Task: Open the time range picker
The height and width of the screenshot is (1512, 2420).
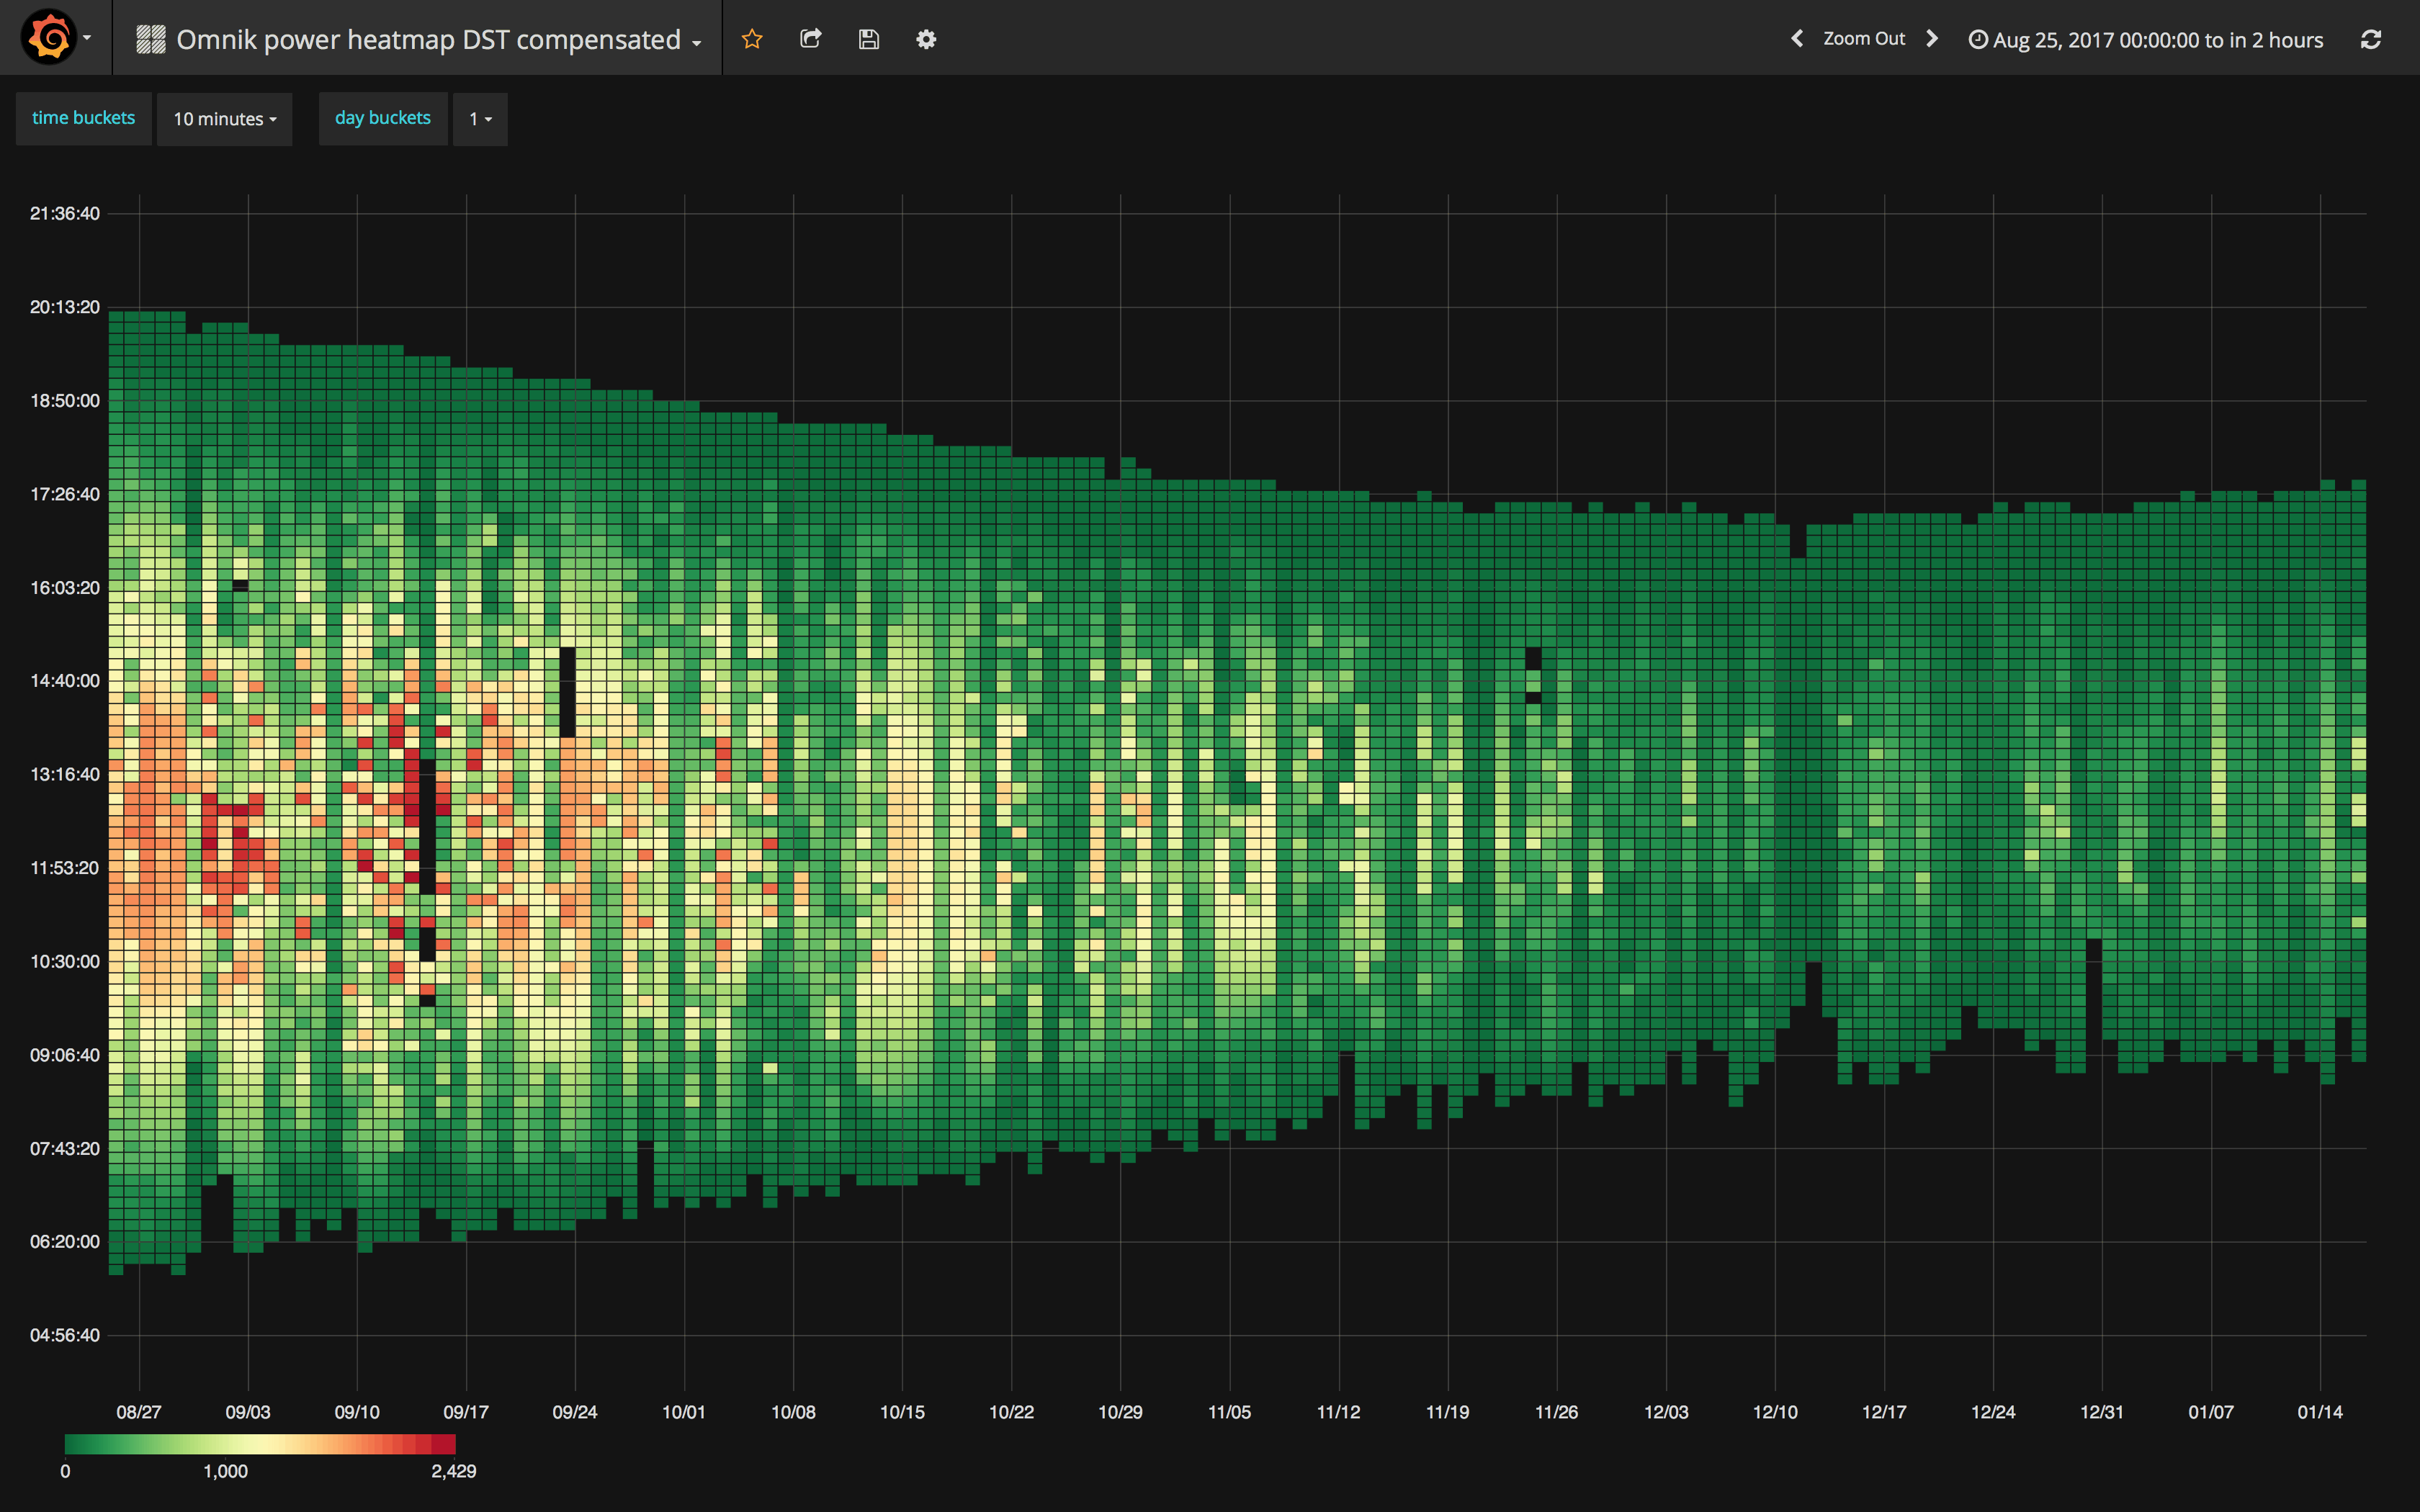Action: [x=2146, y=40]
